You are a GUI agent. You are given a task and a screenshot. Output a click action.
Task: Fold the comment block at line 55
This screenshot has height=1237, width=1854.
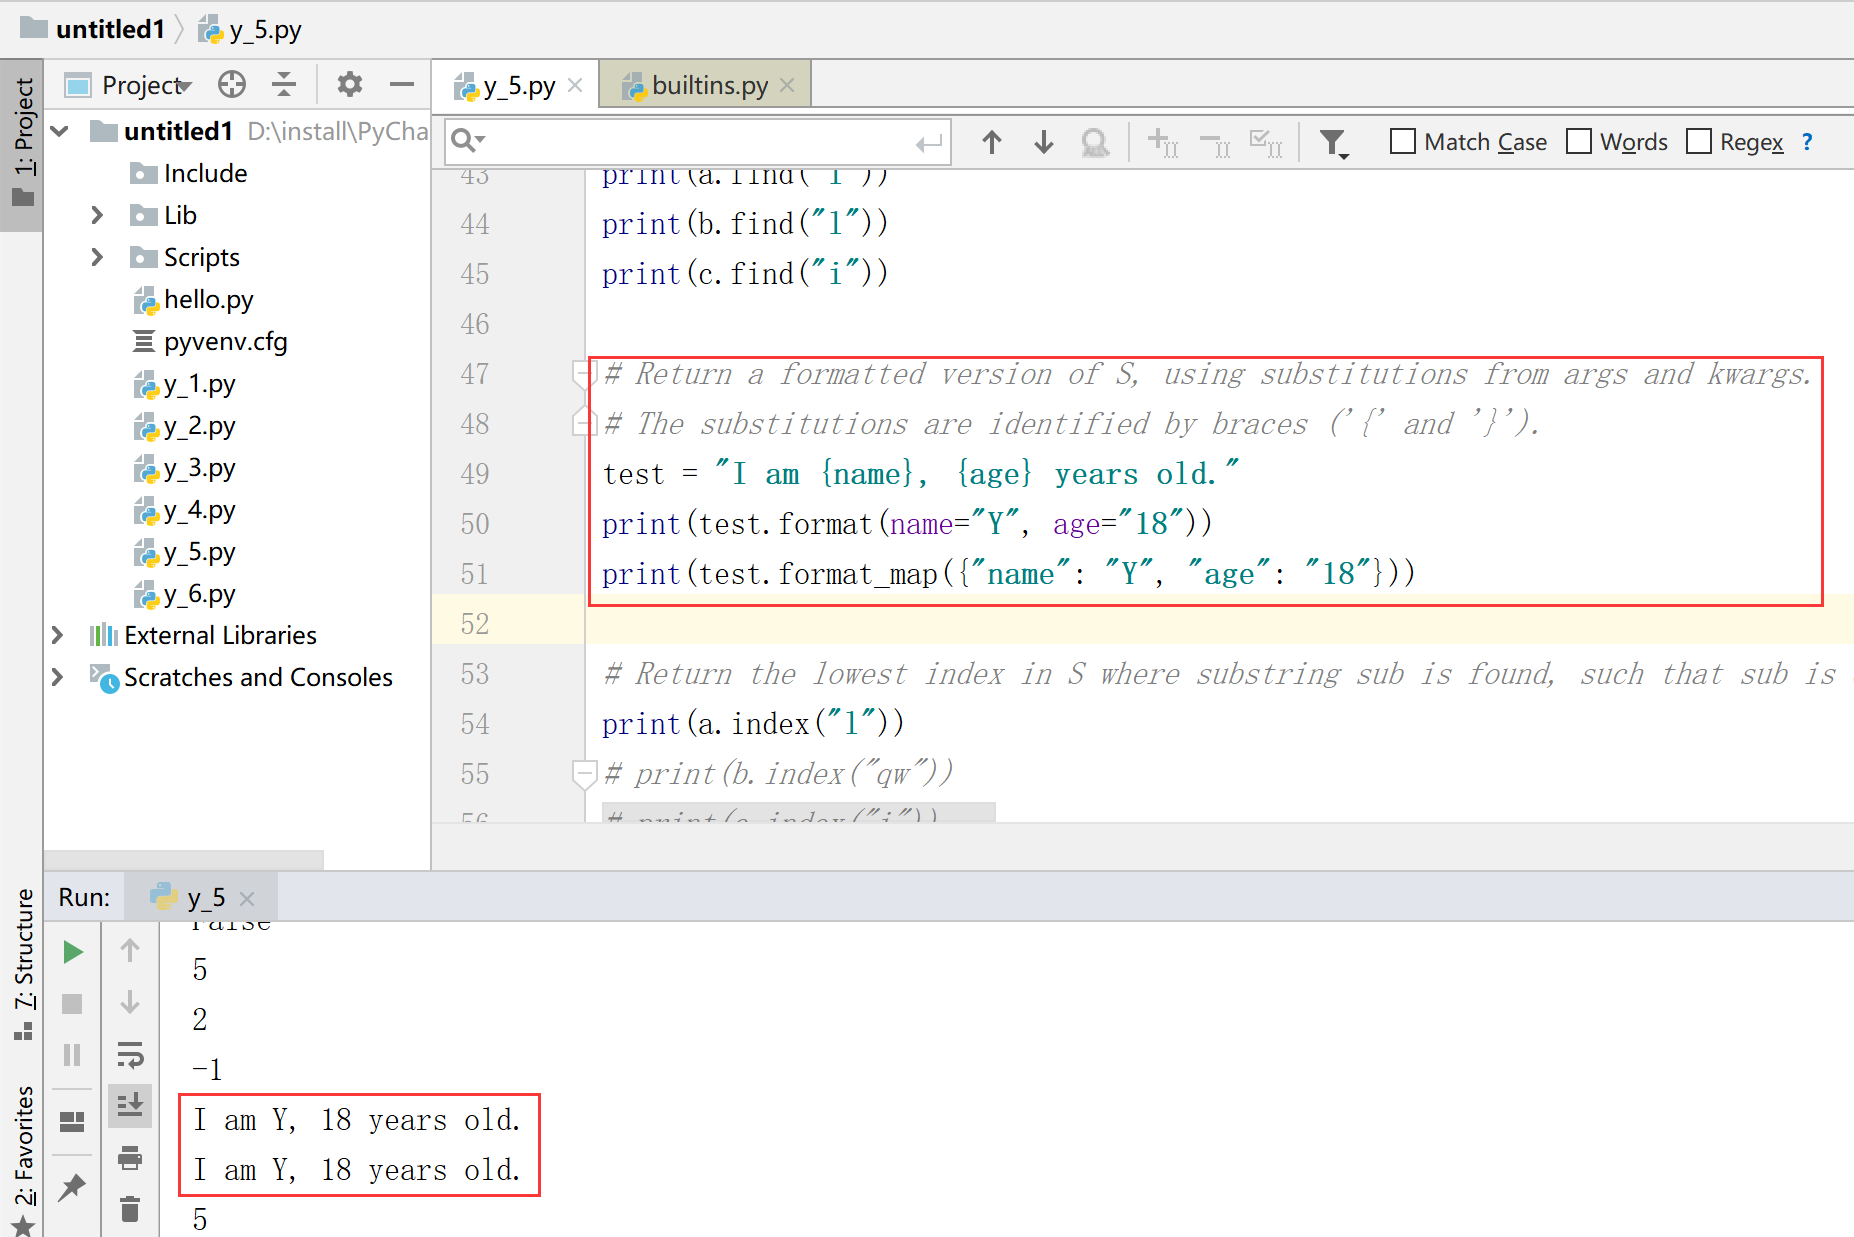pos(583,774)
